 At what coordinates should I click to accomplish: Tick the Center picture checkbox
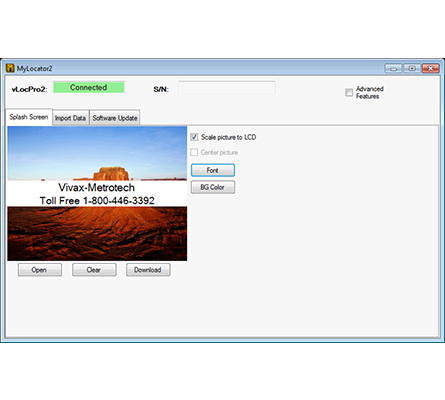pos(194,152)
